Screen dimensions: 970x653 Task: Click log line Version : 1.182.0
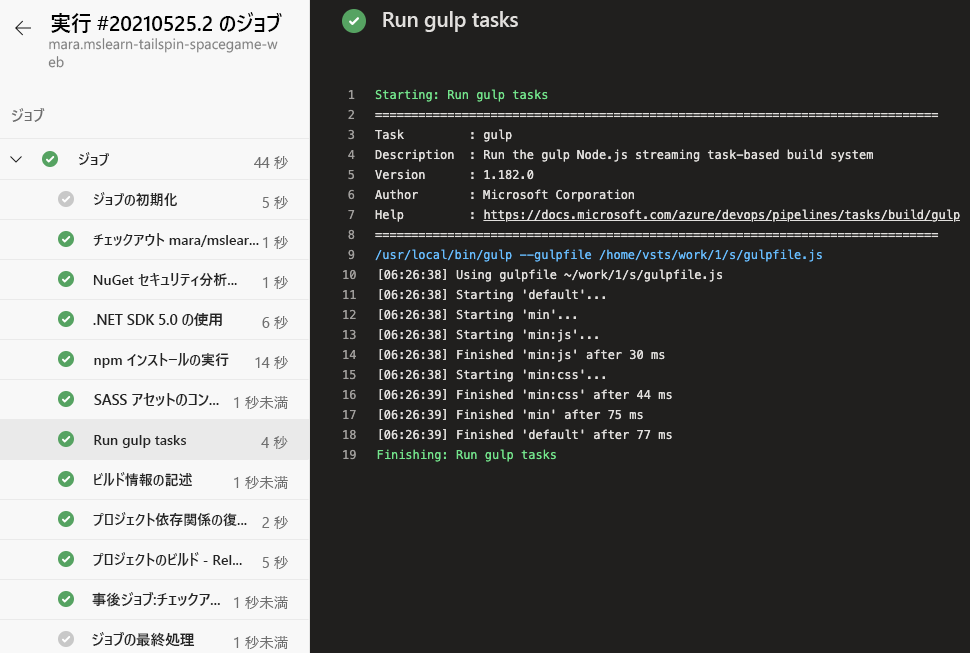(x=454, y=174)
